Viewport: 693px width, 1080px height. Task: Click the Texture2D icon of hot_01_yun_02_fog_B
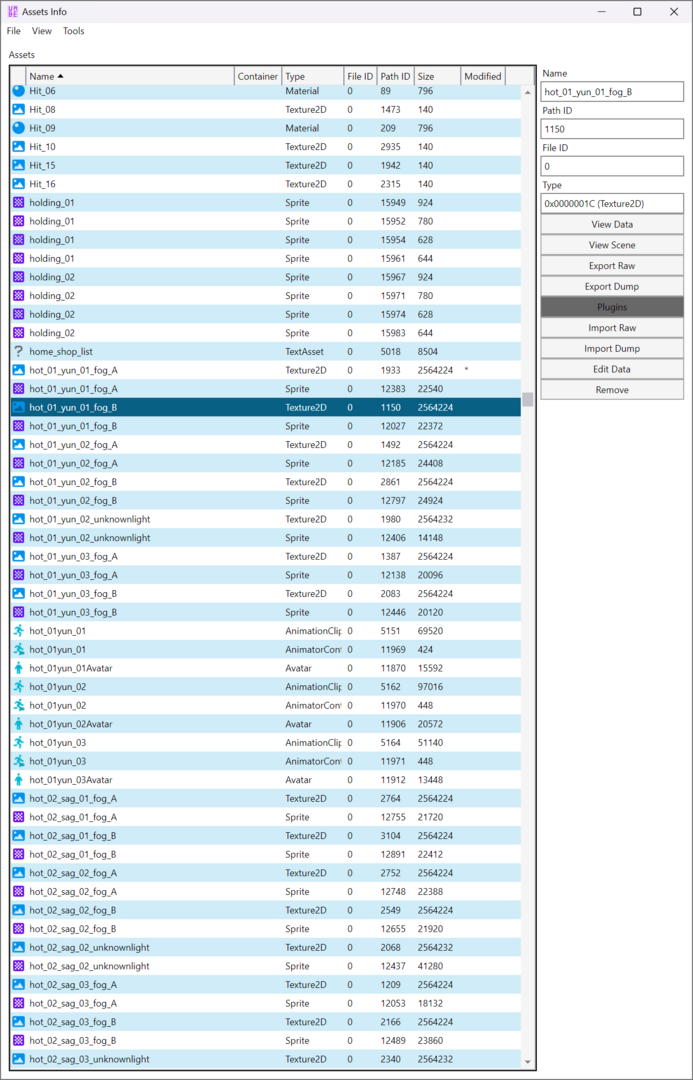(19, 482)
